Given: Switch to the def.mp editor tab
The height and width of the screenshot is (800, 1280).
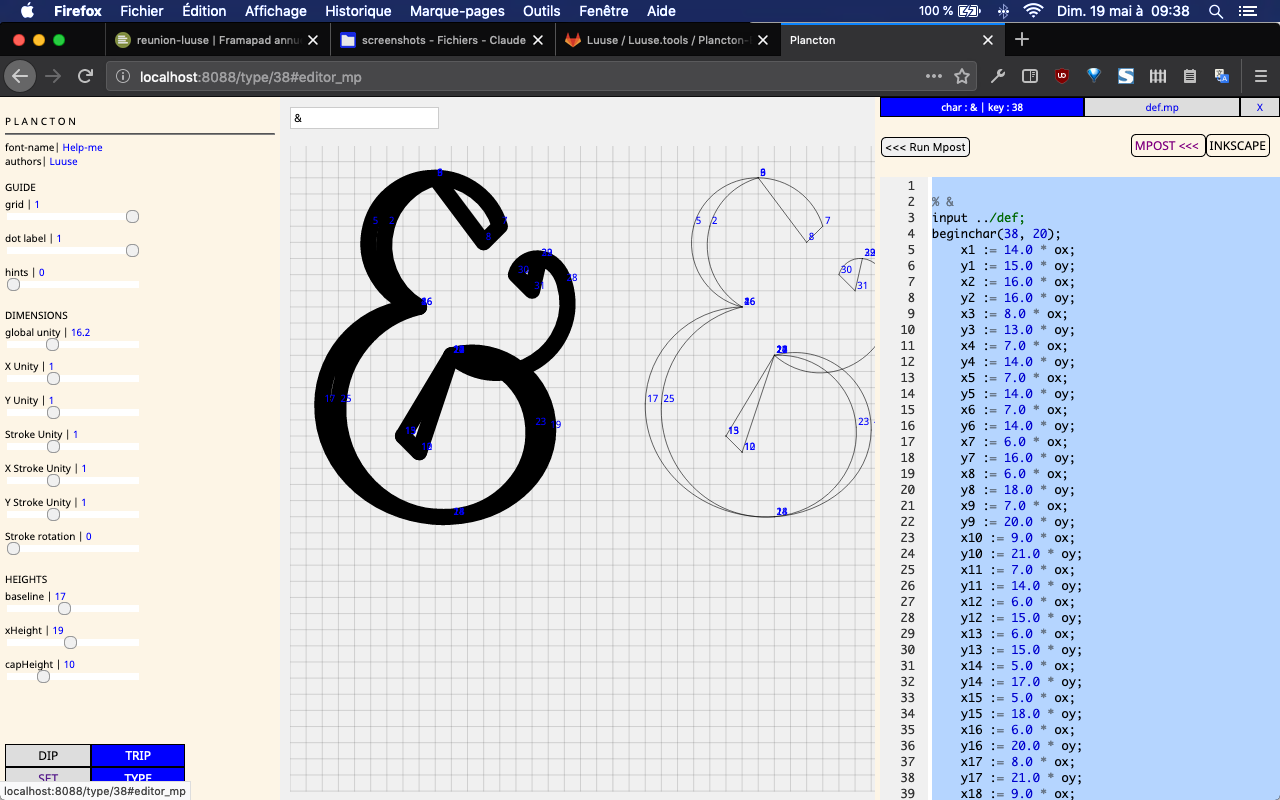Looking at the screenshot, I should 1161,107.
